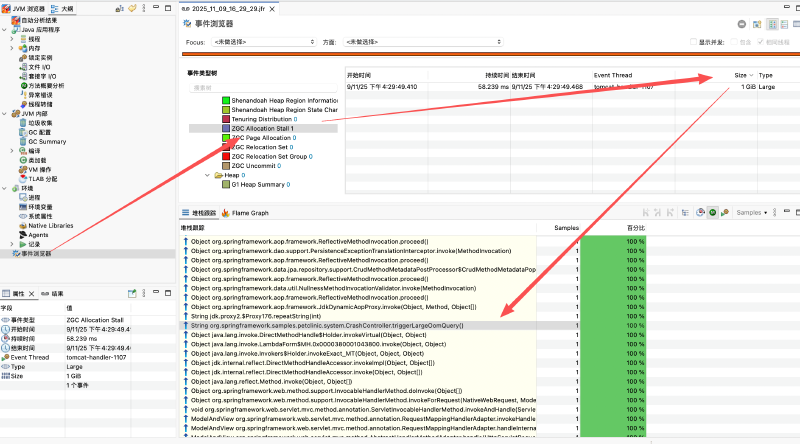Open the GC Summary page
The width and height of the screenshot is (800, 444).
click(45, 141)
